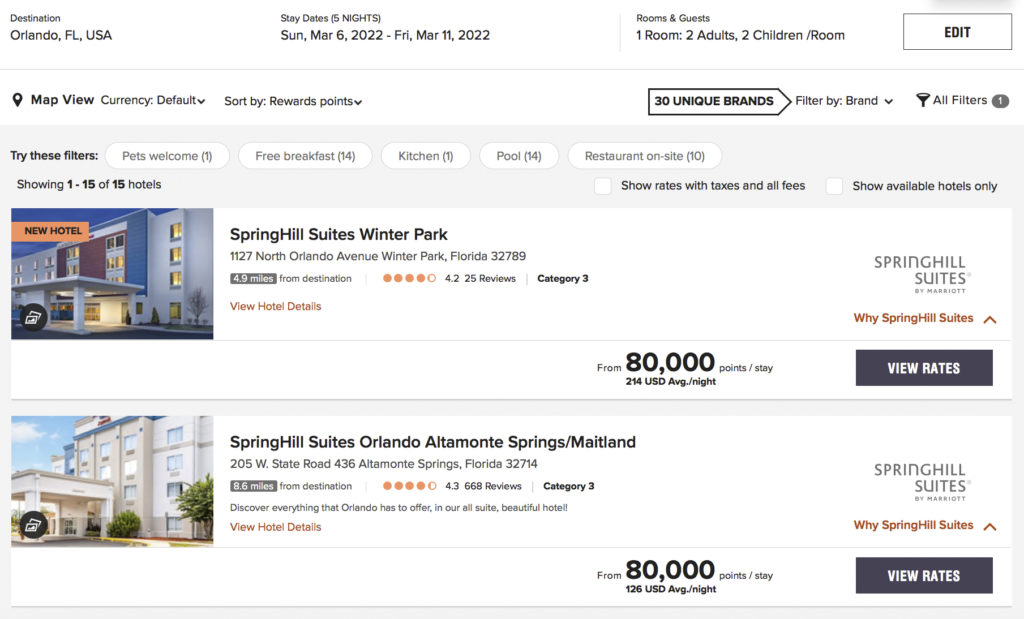Click the star rating dots for Winter Park
This screenshot has width=1024, height=619.
(409, 278)
